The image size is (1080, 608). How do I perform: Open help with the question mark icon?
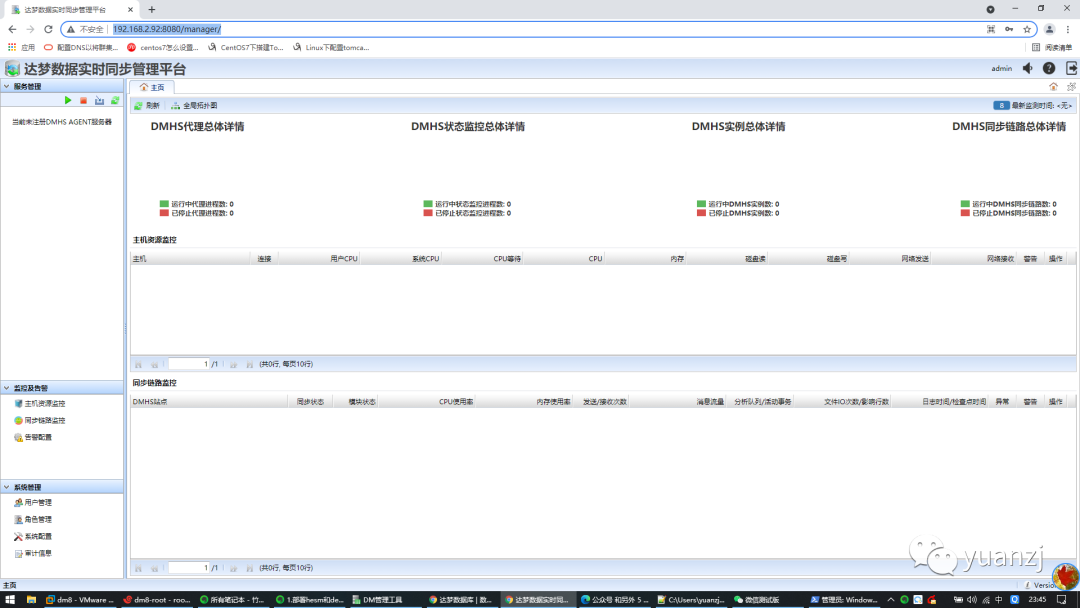(x=1049, y=68)
